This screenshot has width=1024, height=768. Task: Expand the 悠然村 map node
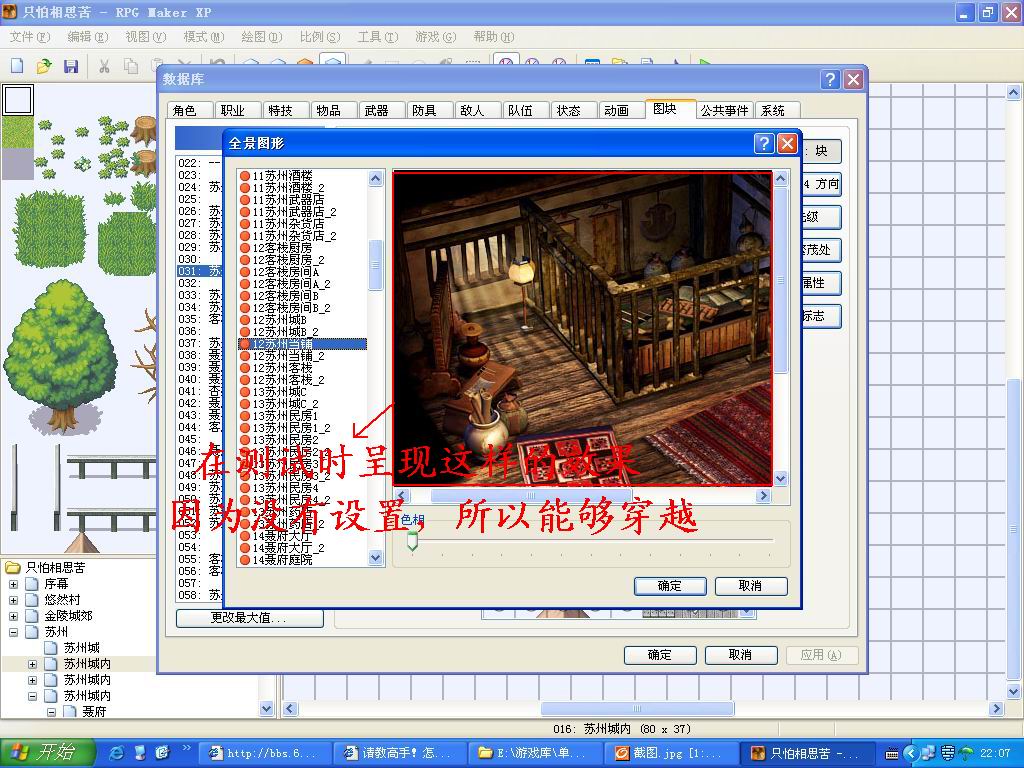pyautogui.click(x=13, y=600)
